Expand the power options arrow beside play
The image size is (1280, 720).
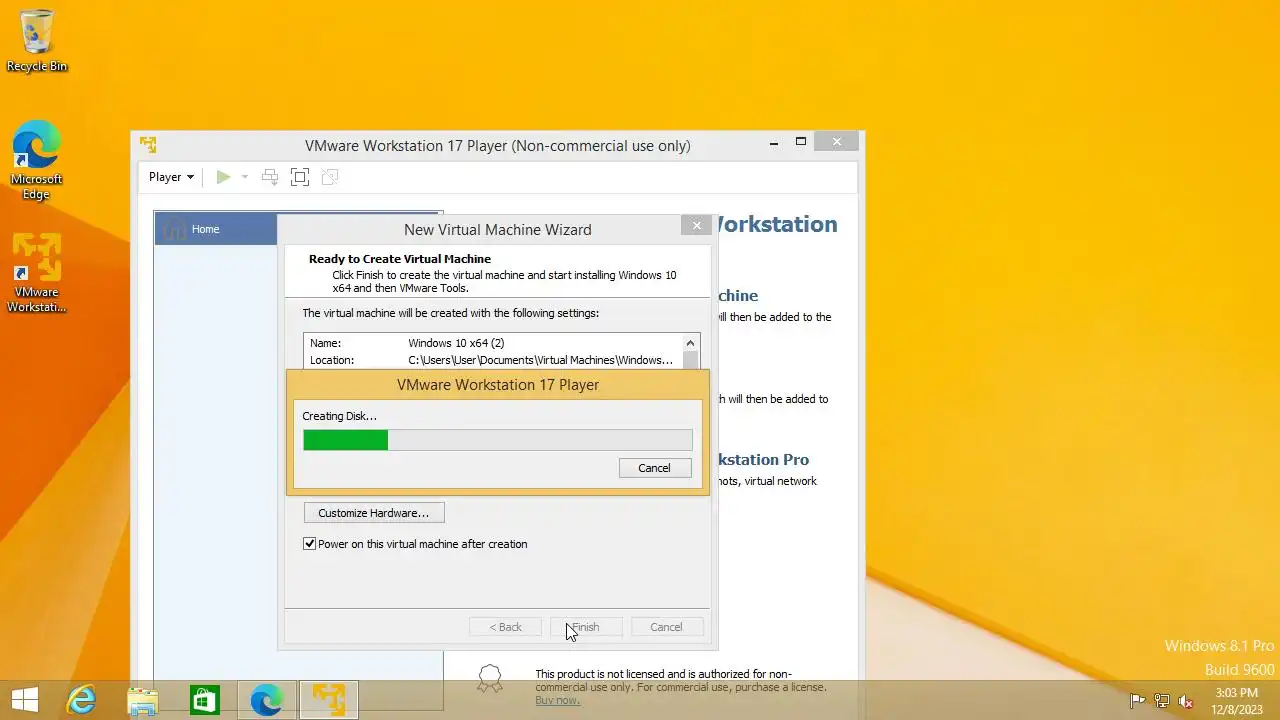click(244, 177)
